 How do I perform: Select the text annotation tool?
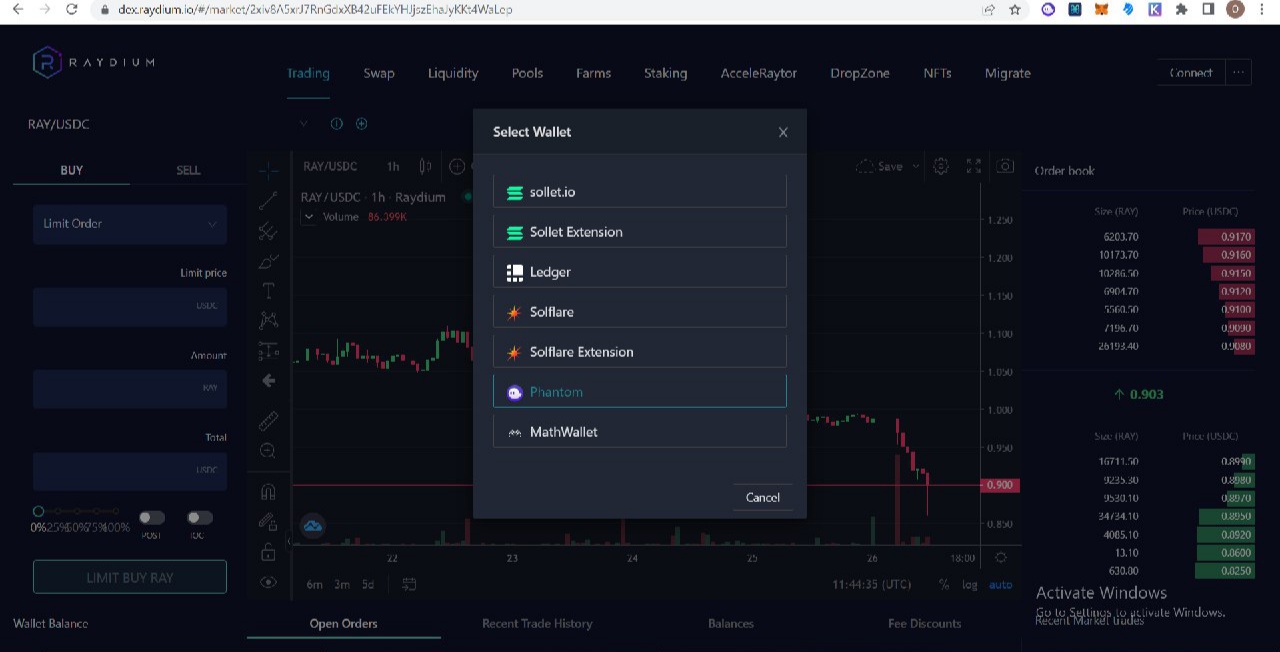(x=268, y=291)
